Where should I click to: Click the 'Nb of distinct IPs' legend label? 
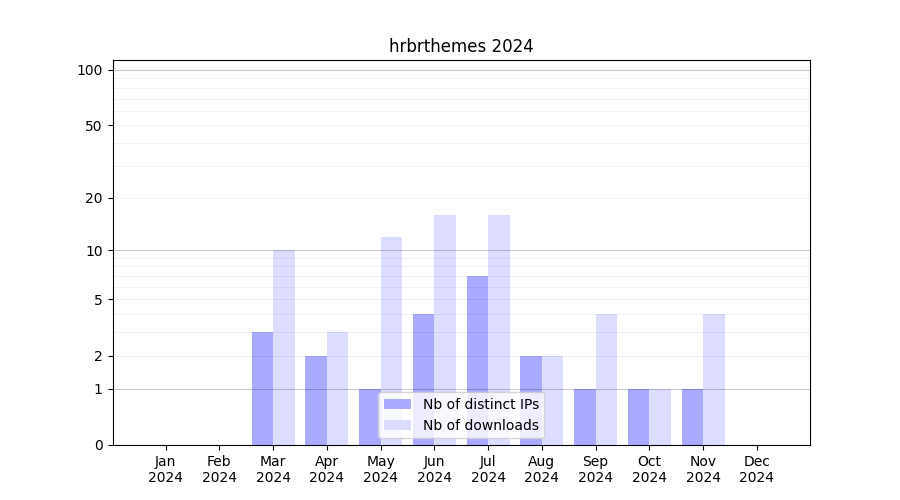[x=480, y=404]
